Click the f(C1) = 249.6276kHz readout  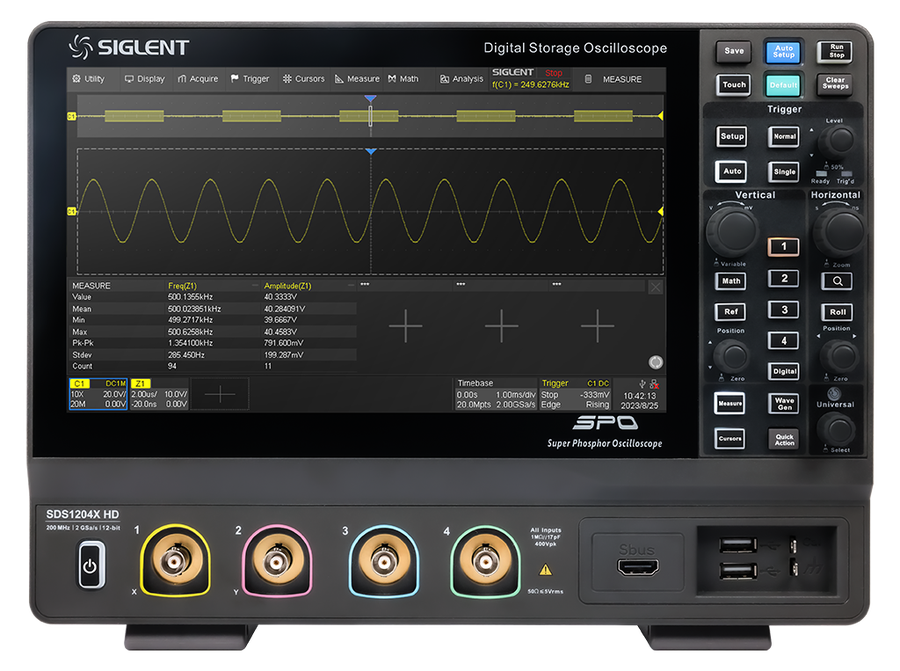530,84
